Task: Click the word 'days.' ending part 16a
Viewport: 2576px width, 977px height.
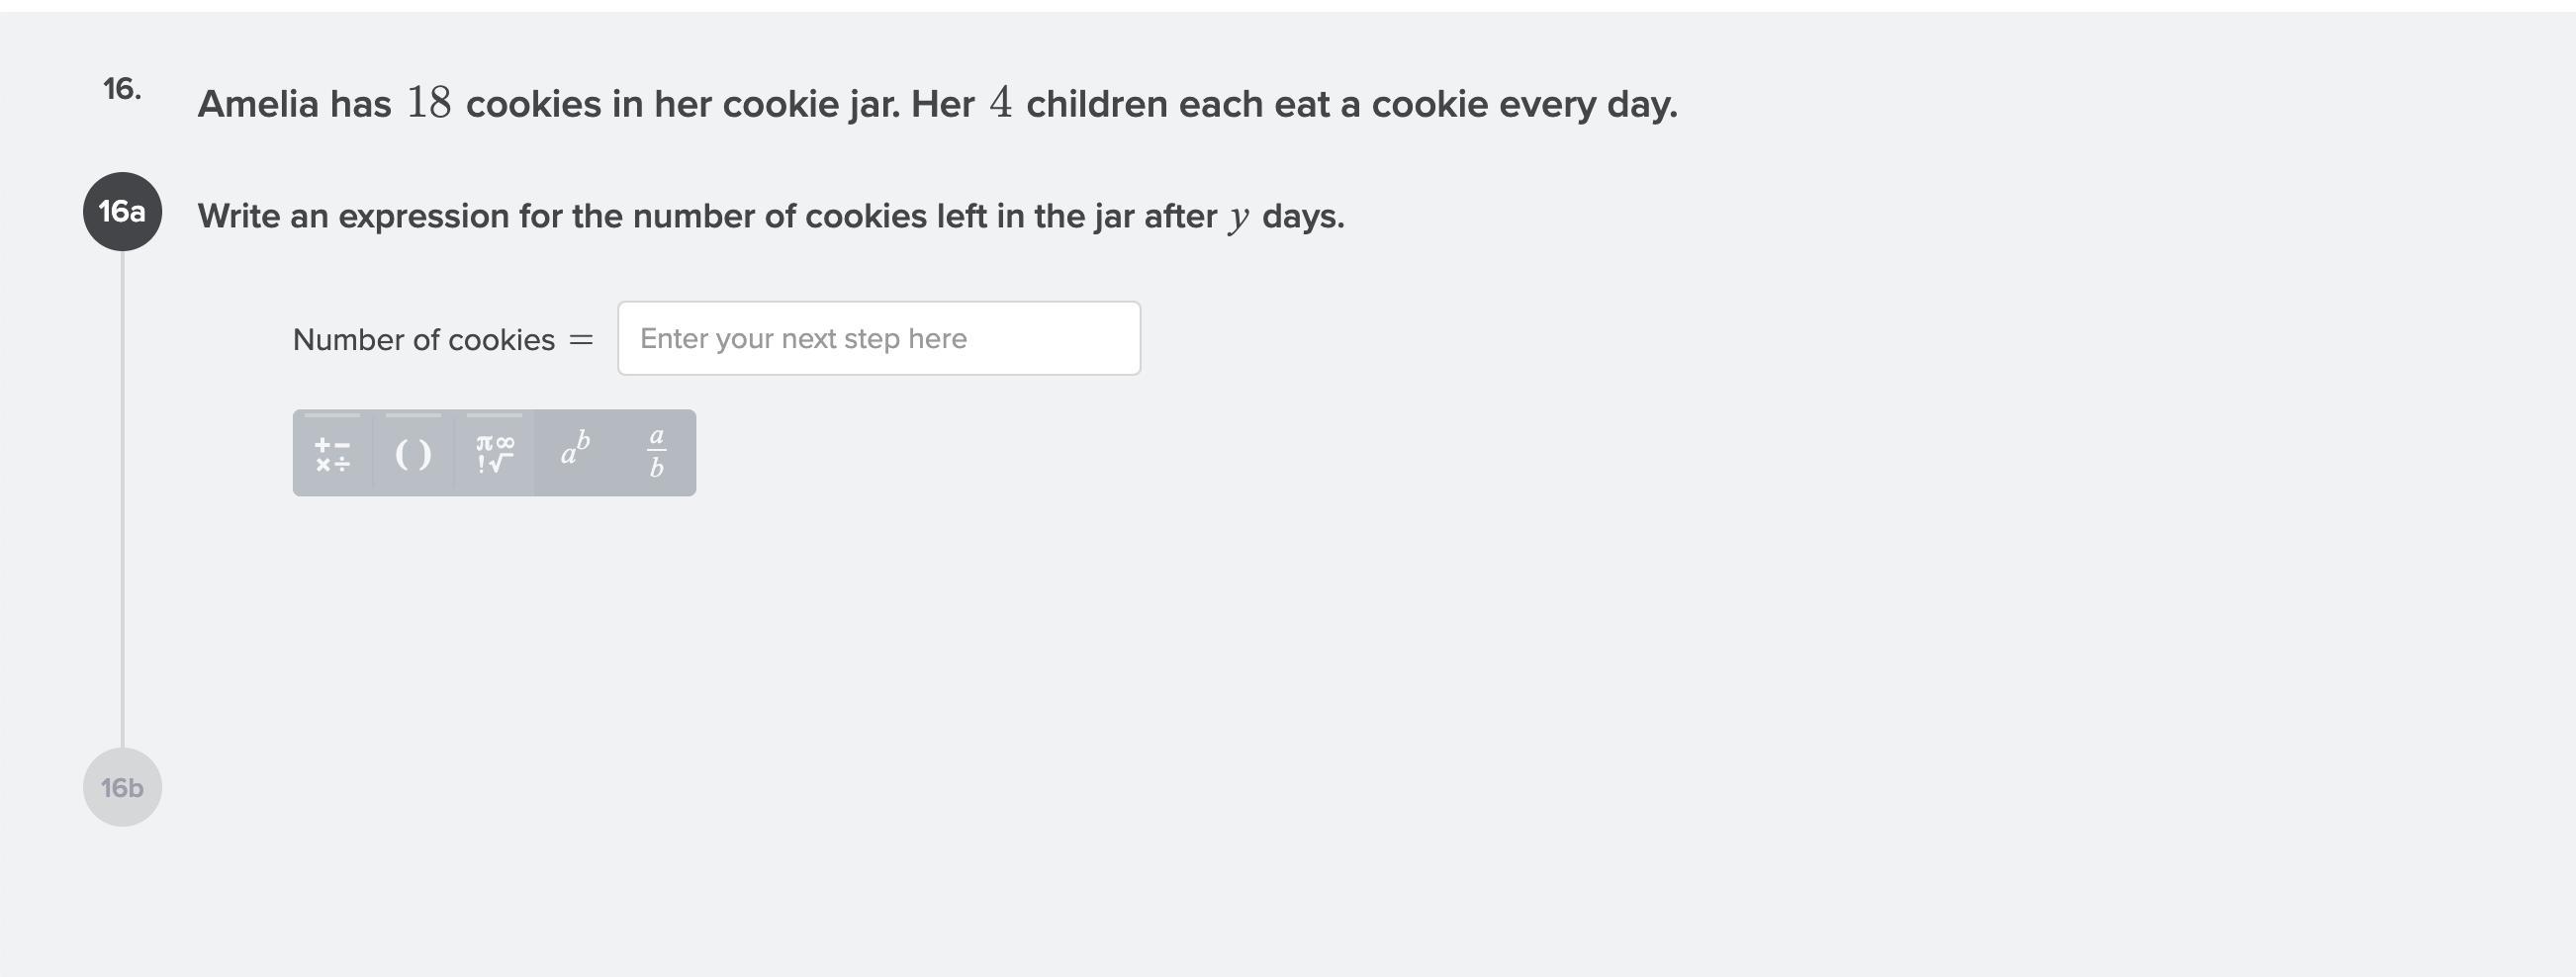Action: 1303,217
